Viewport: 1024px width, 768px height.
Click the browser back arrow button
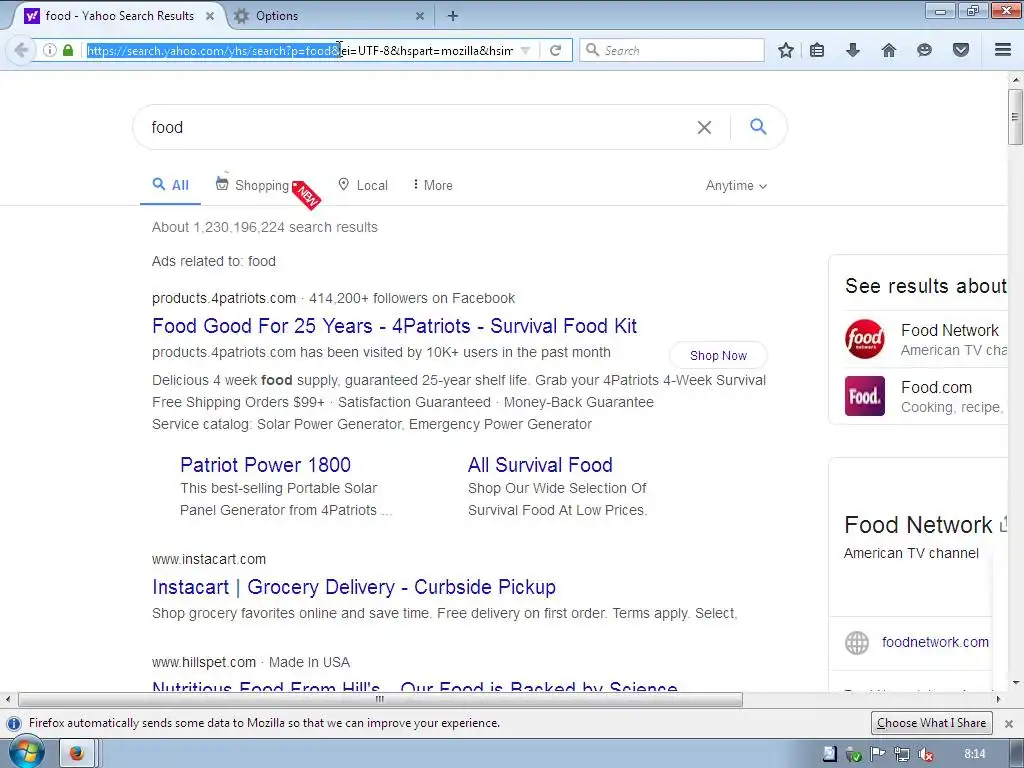[x=20, y=50]
